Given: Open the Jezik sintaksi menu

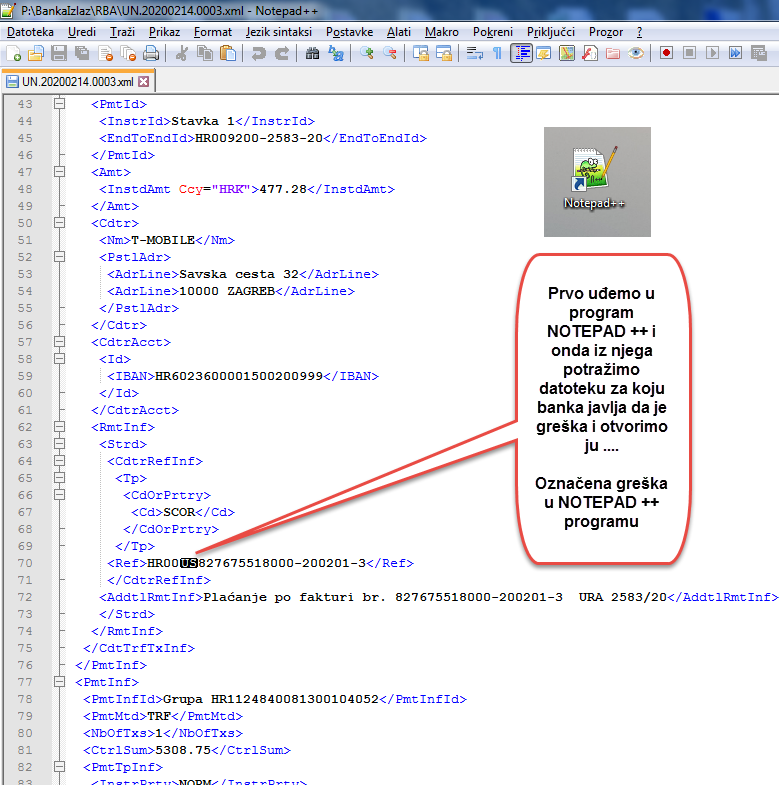Looking at the screenshot, I should (278, 32).
